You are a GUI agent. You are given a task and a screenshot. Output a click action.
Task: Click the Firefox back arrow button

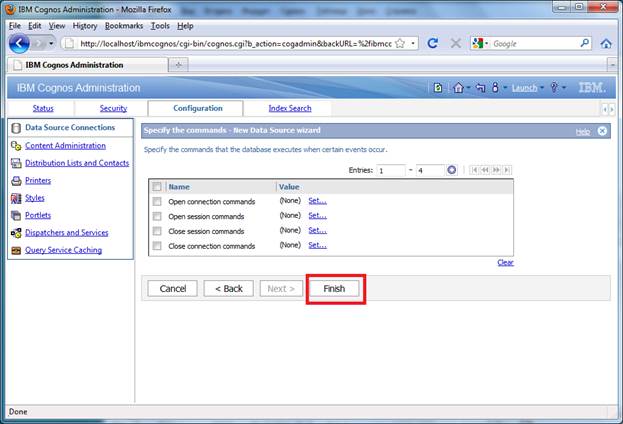tap(19, 43)
